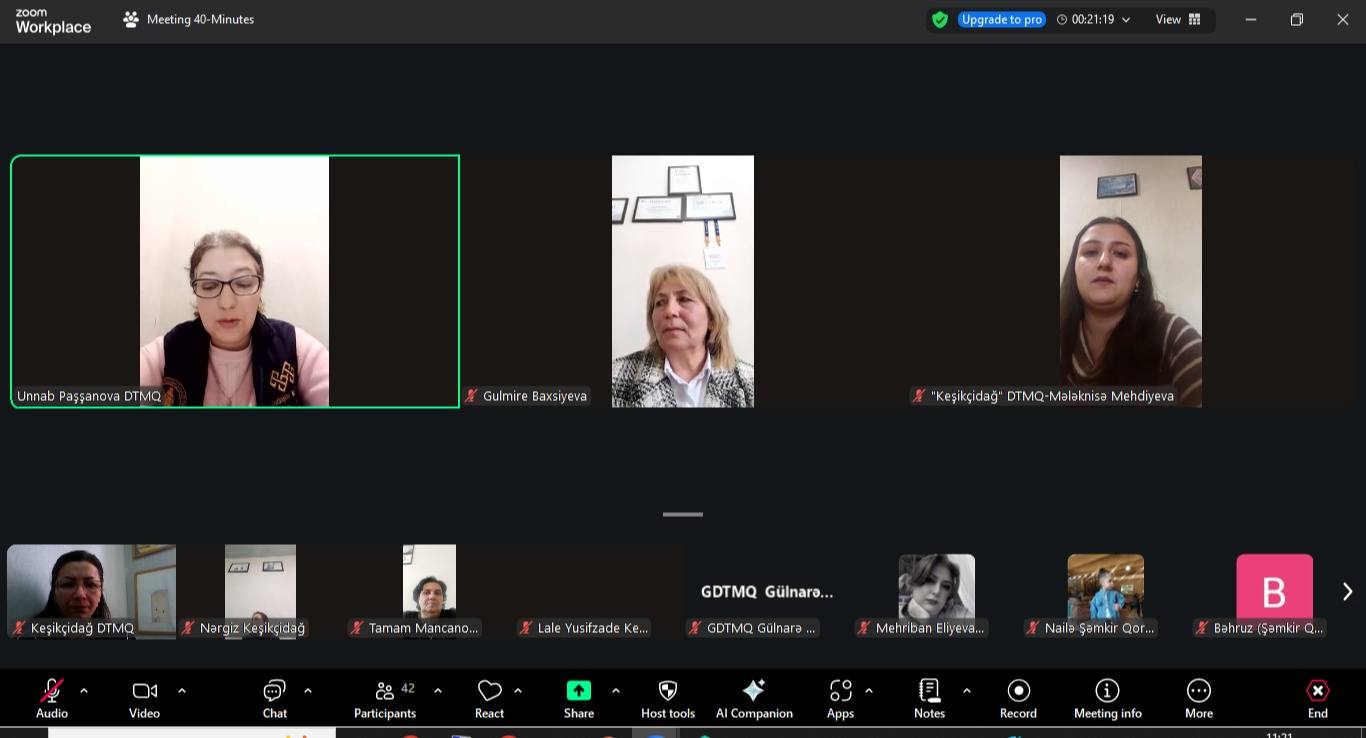
Task: Toggle camera with Video button
Action: click(144, 698)
